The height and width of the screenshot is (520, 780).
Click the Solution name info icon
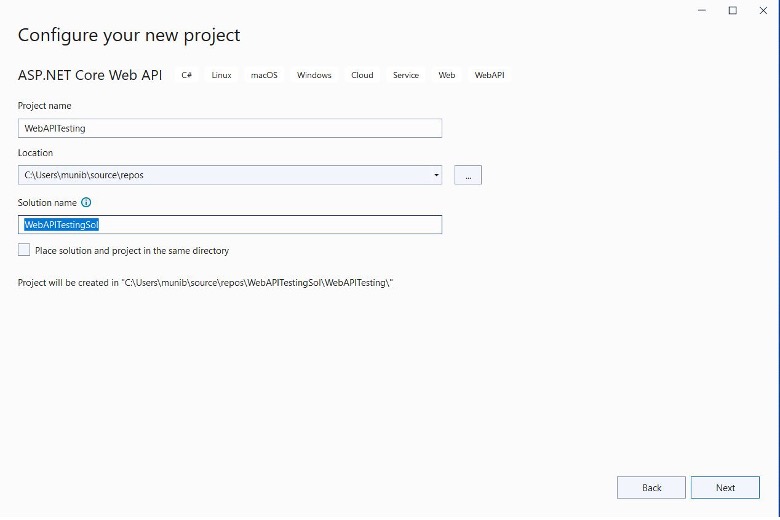click(86, 202)
